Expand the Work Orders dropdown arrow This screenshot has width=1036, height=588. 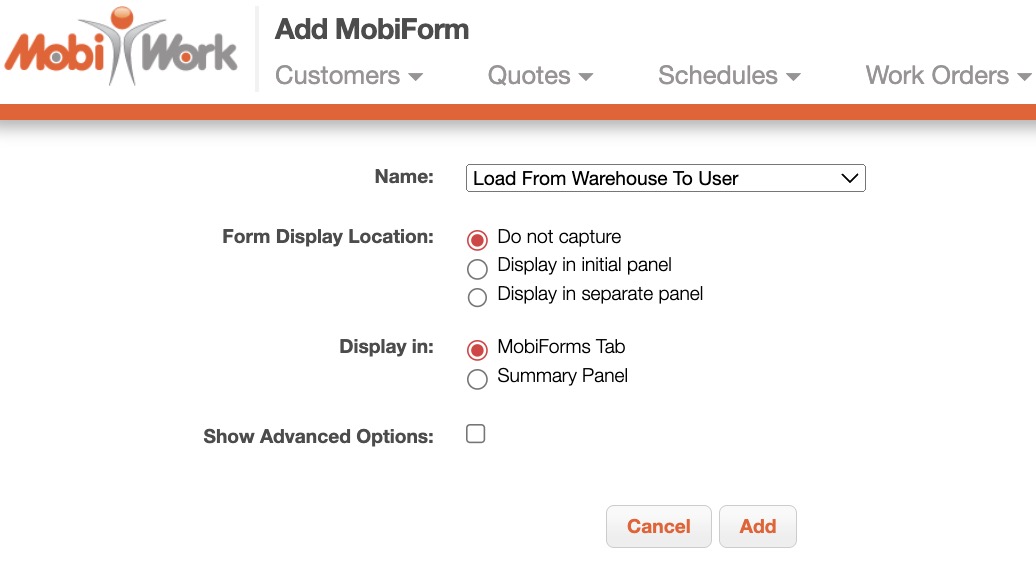click(x=1023, y=77)
